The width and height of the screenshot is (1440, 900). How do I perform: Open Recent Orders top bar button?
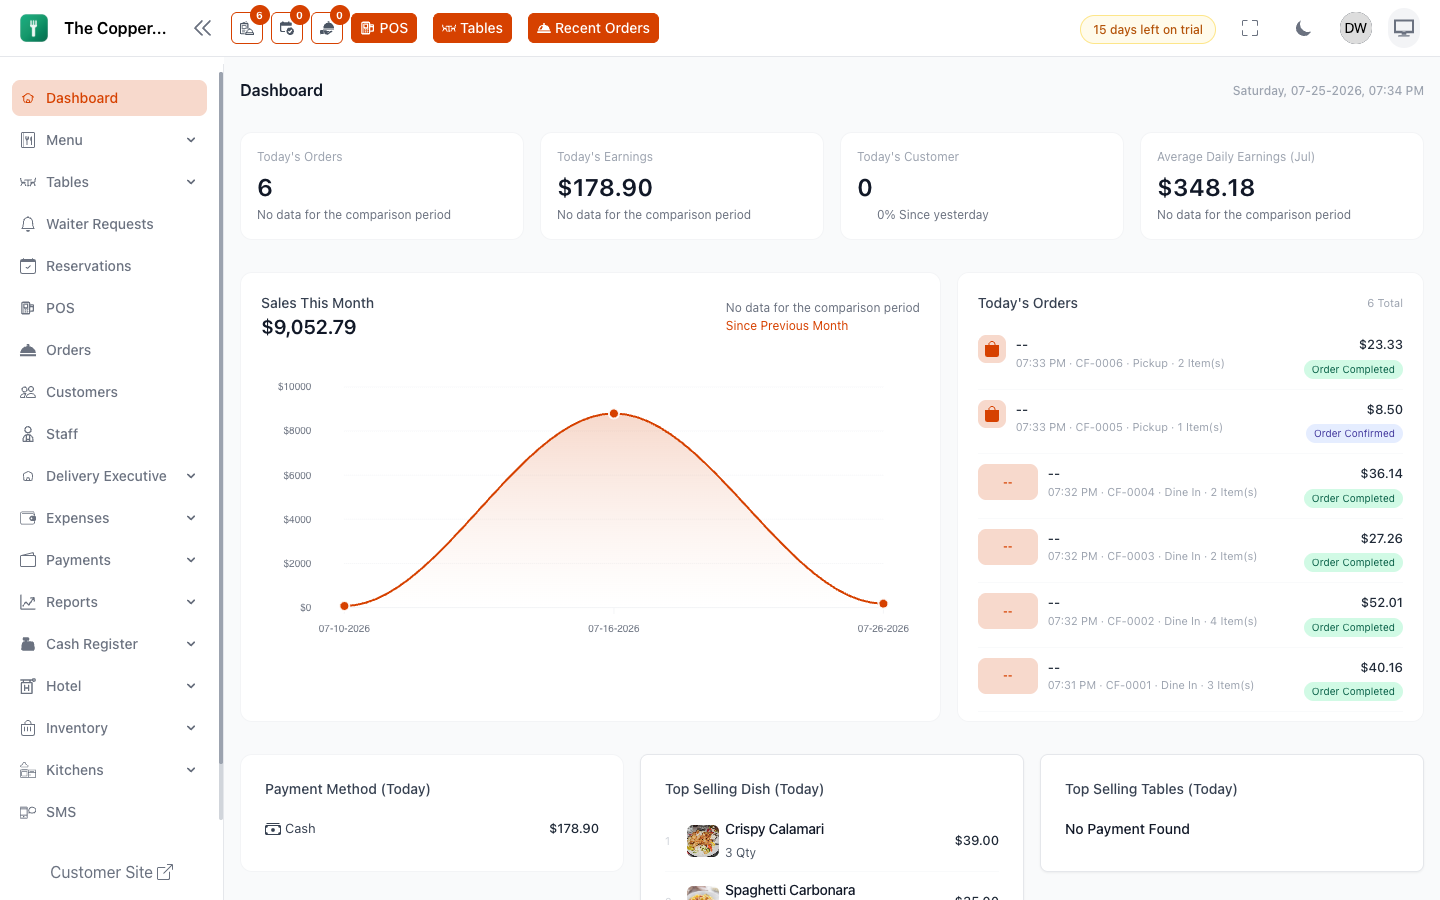[x=593, y=28]
